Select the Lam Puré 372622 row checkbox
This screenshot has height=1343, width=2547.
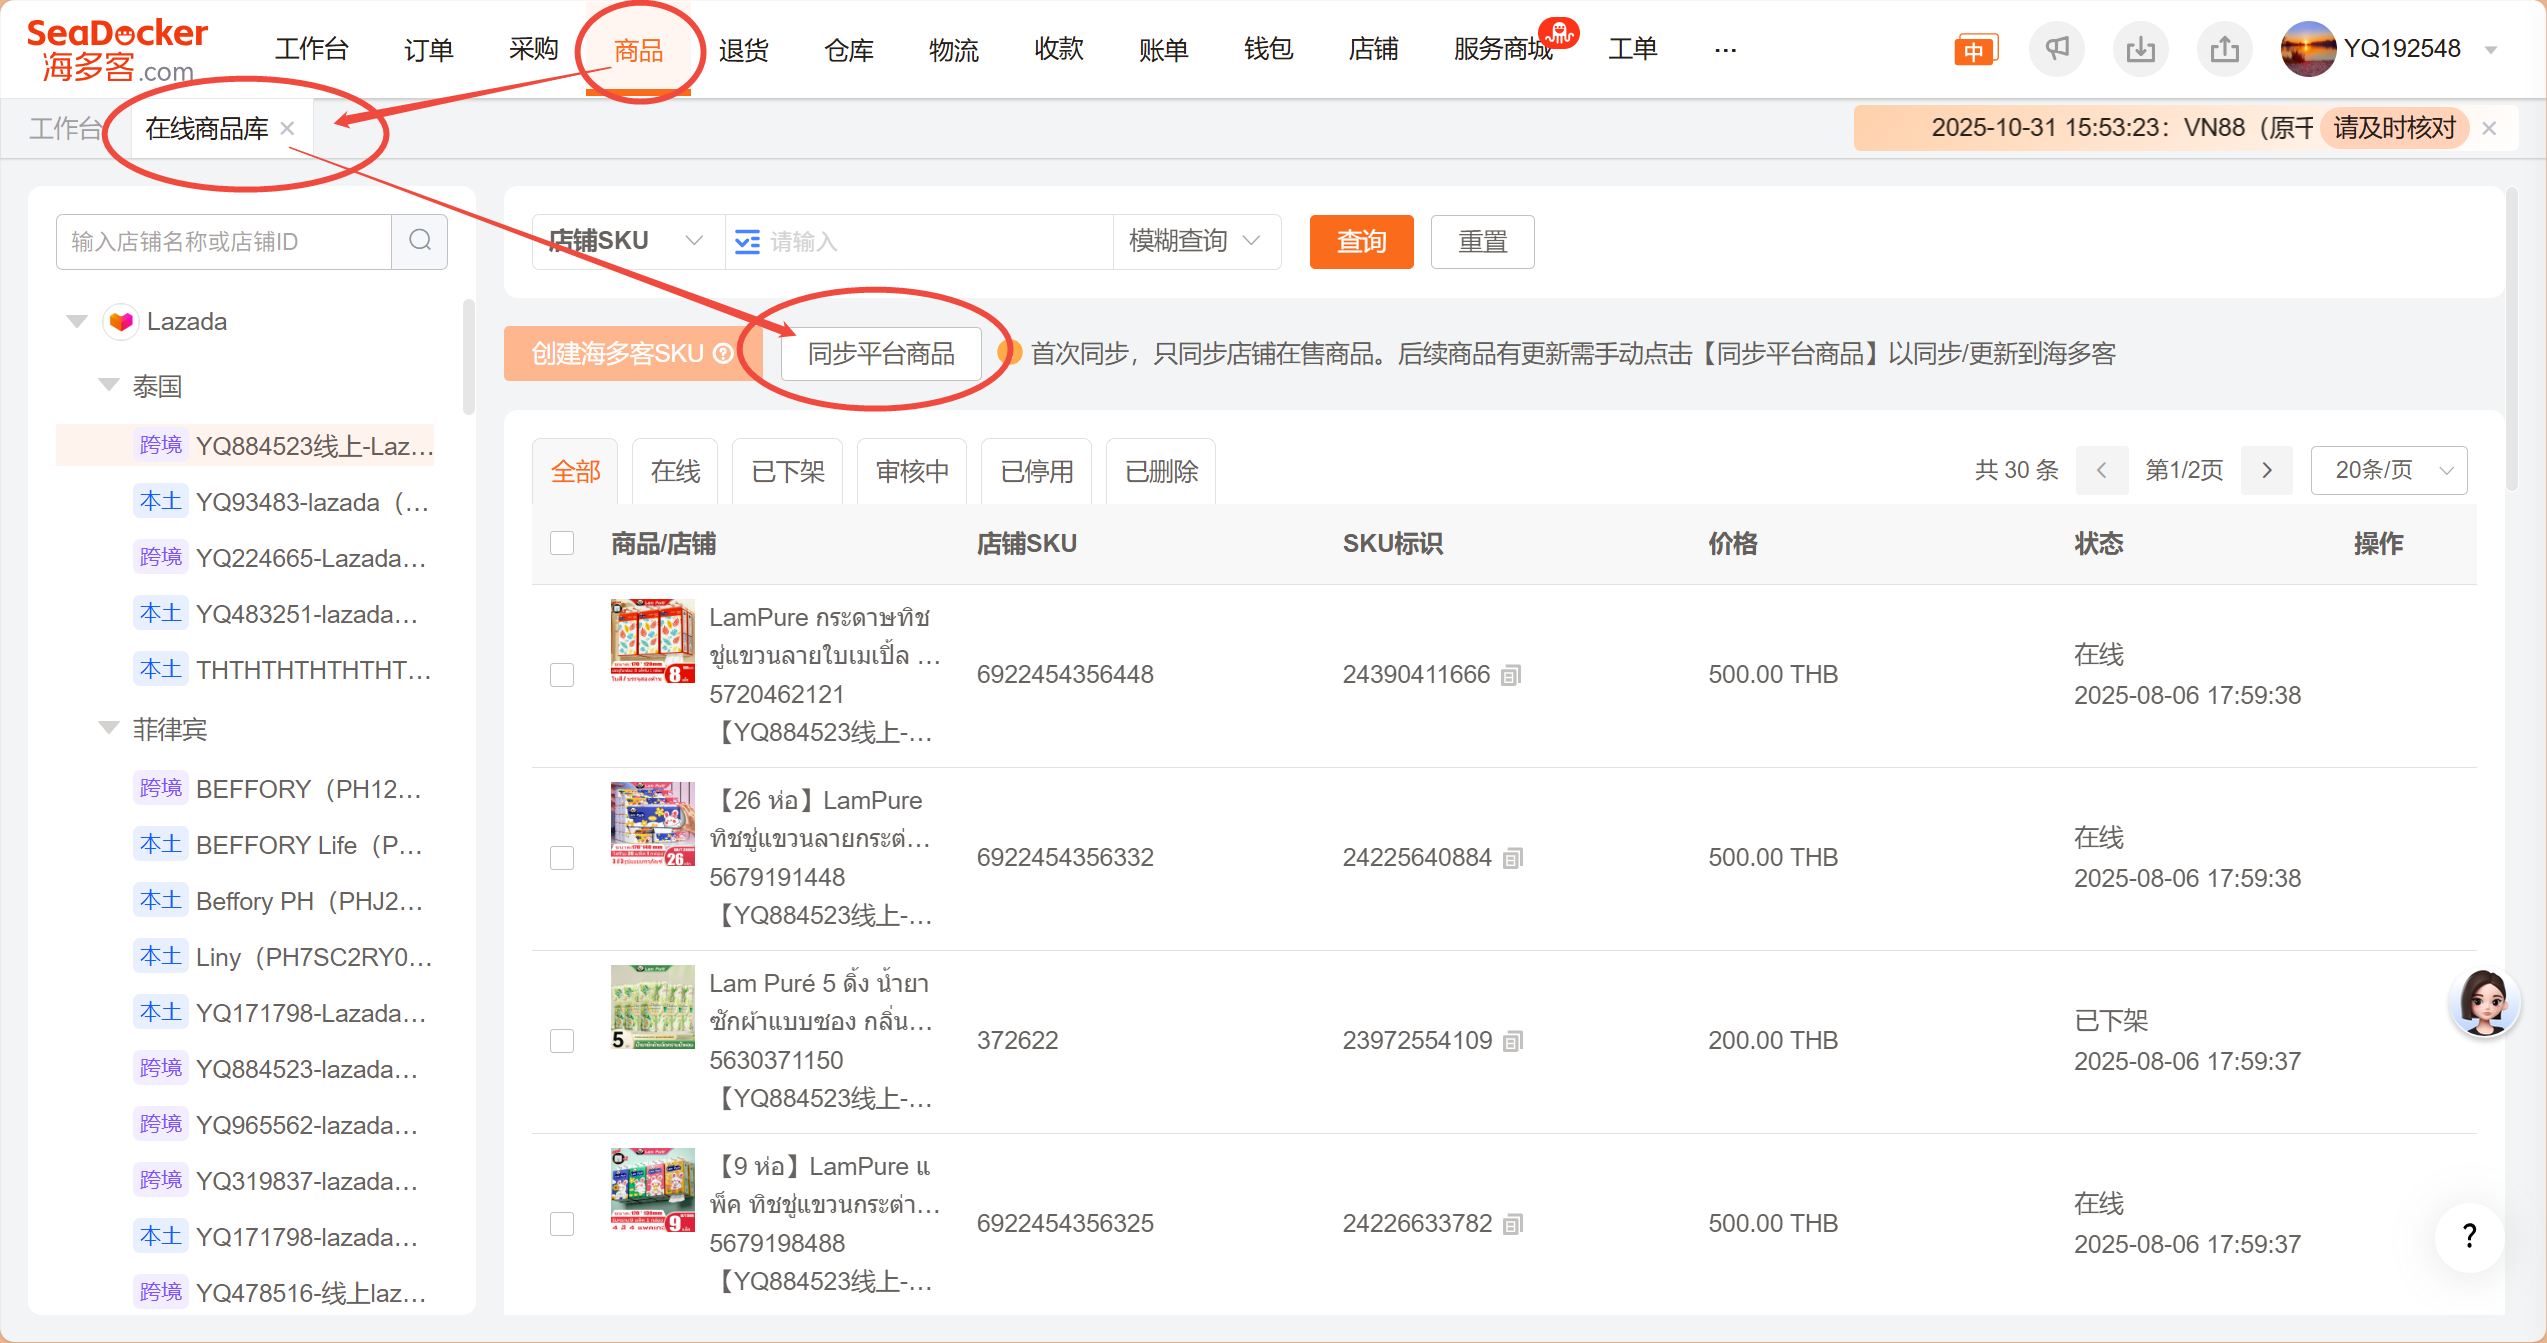tap(562, 1041)
